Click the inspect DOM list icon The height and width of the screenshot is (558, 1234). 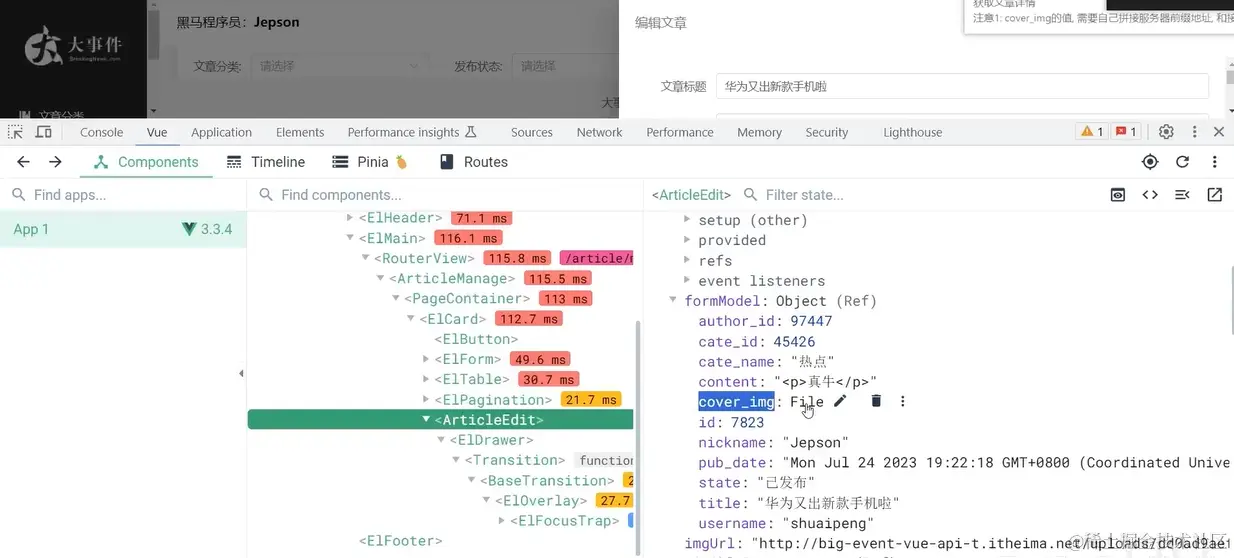coord(1182,195)
